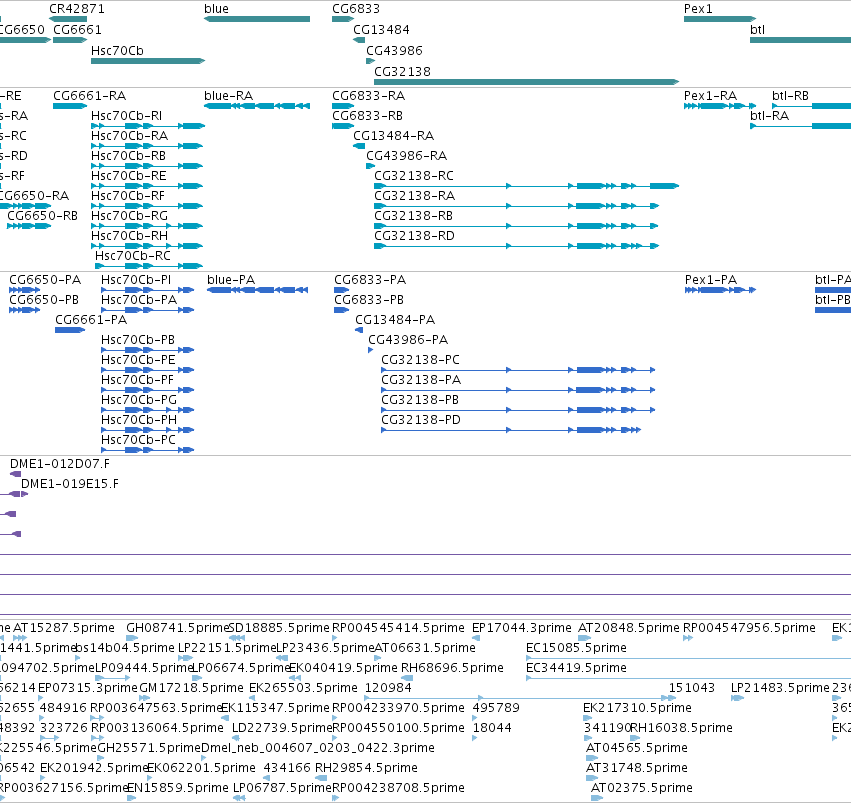Select protein Hsc70Cb-PI
This screenshot has width=851, height=803.
point(148,290)
